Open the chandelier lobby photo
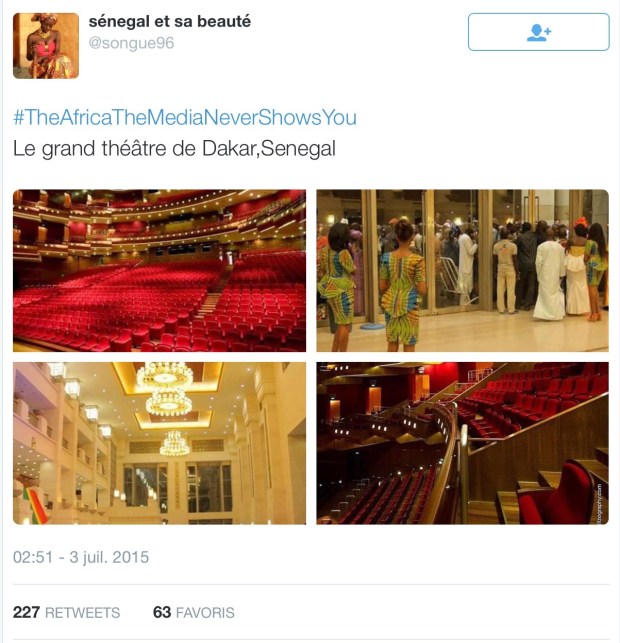 (x=160, y=443)
